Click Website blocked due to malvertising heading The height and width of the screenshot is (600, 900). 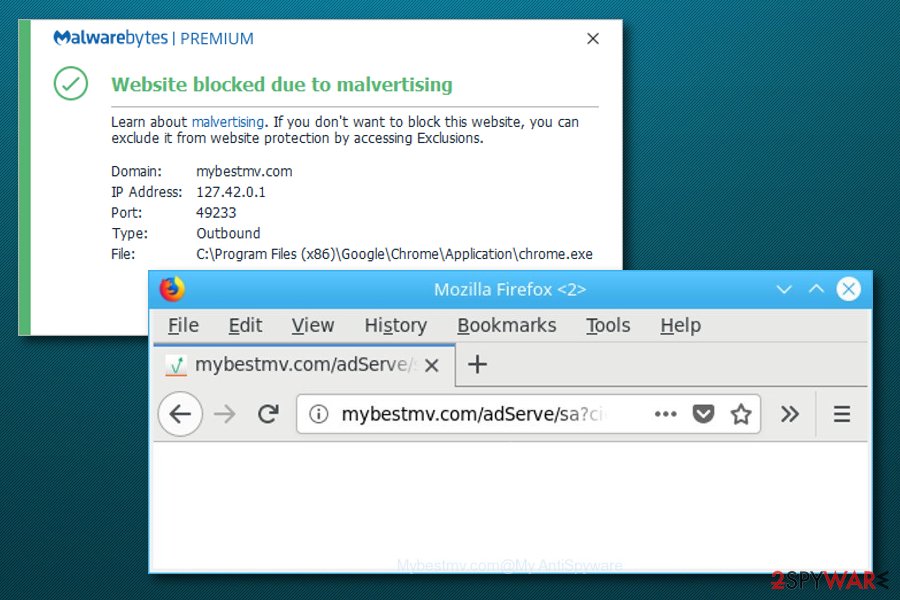coord(282,84)
